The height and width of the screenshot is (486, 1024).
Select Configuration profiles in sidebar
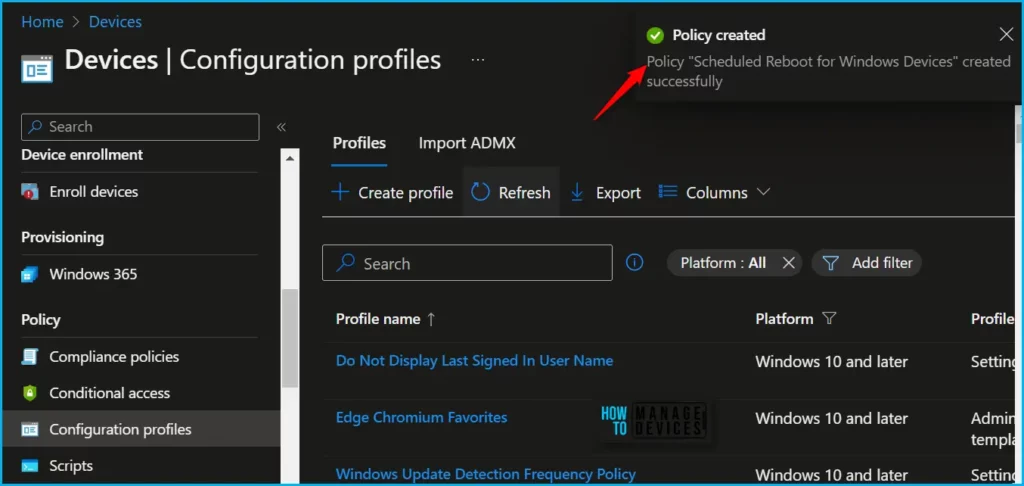pos(141,429)
